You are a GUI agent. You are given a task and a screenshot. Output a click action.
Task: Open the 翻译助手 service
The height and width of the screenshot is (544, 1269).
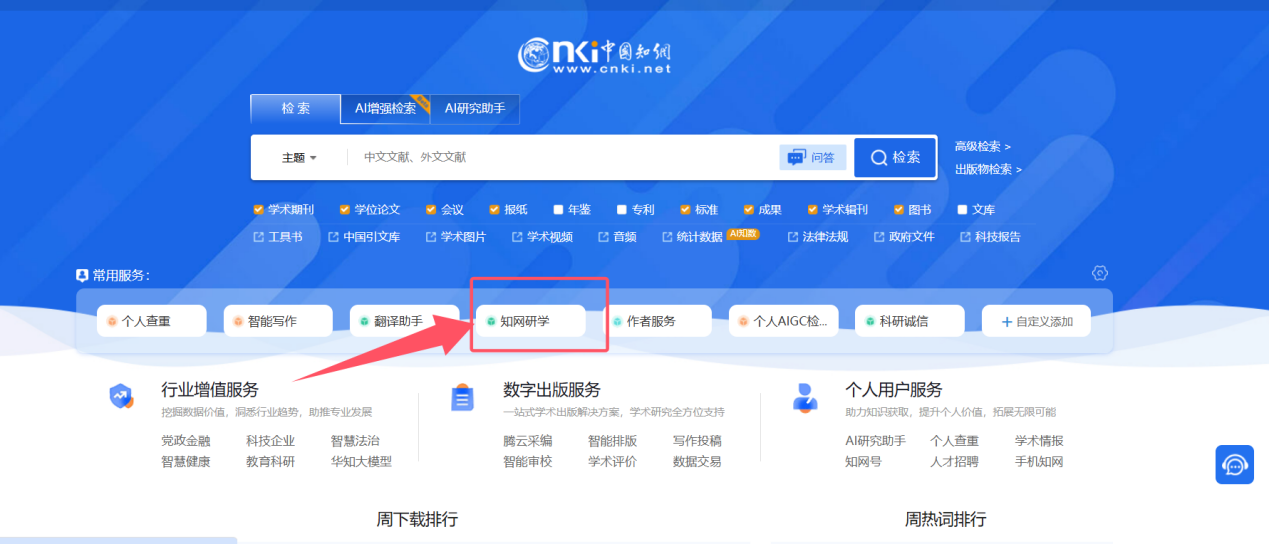(x=405, y=321)
